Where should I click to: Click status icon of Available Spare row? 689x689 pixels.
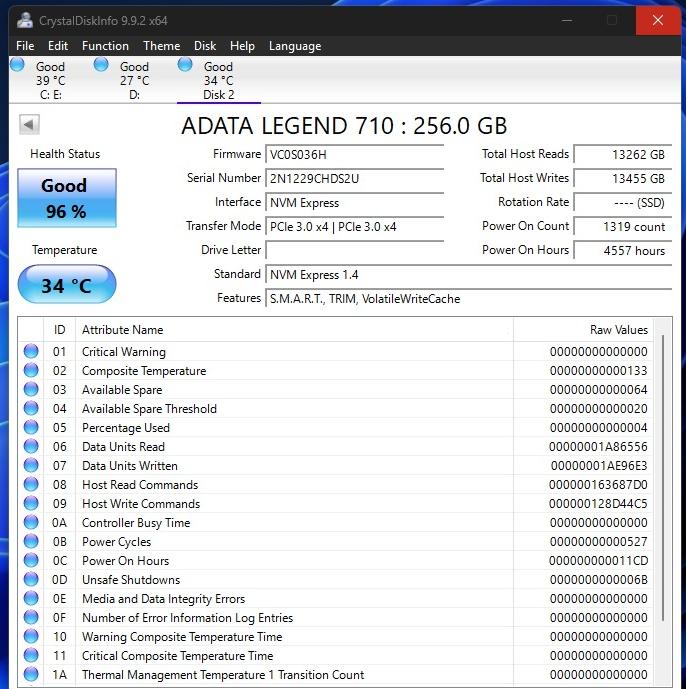[x=31, y=389]
